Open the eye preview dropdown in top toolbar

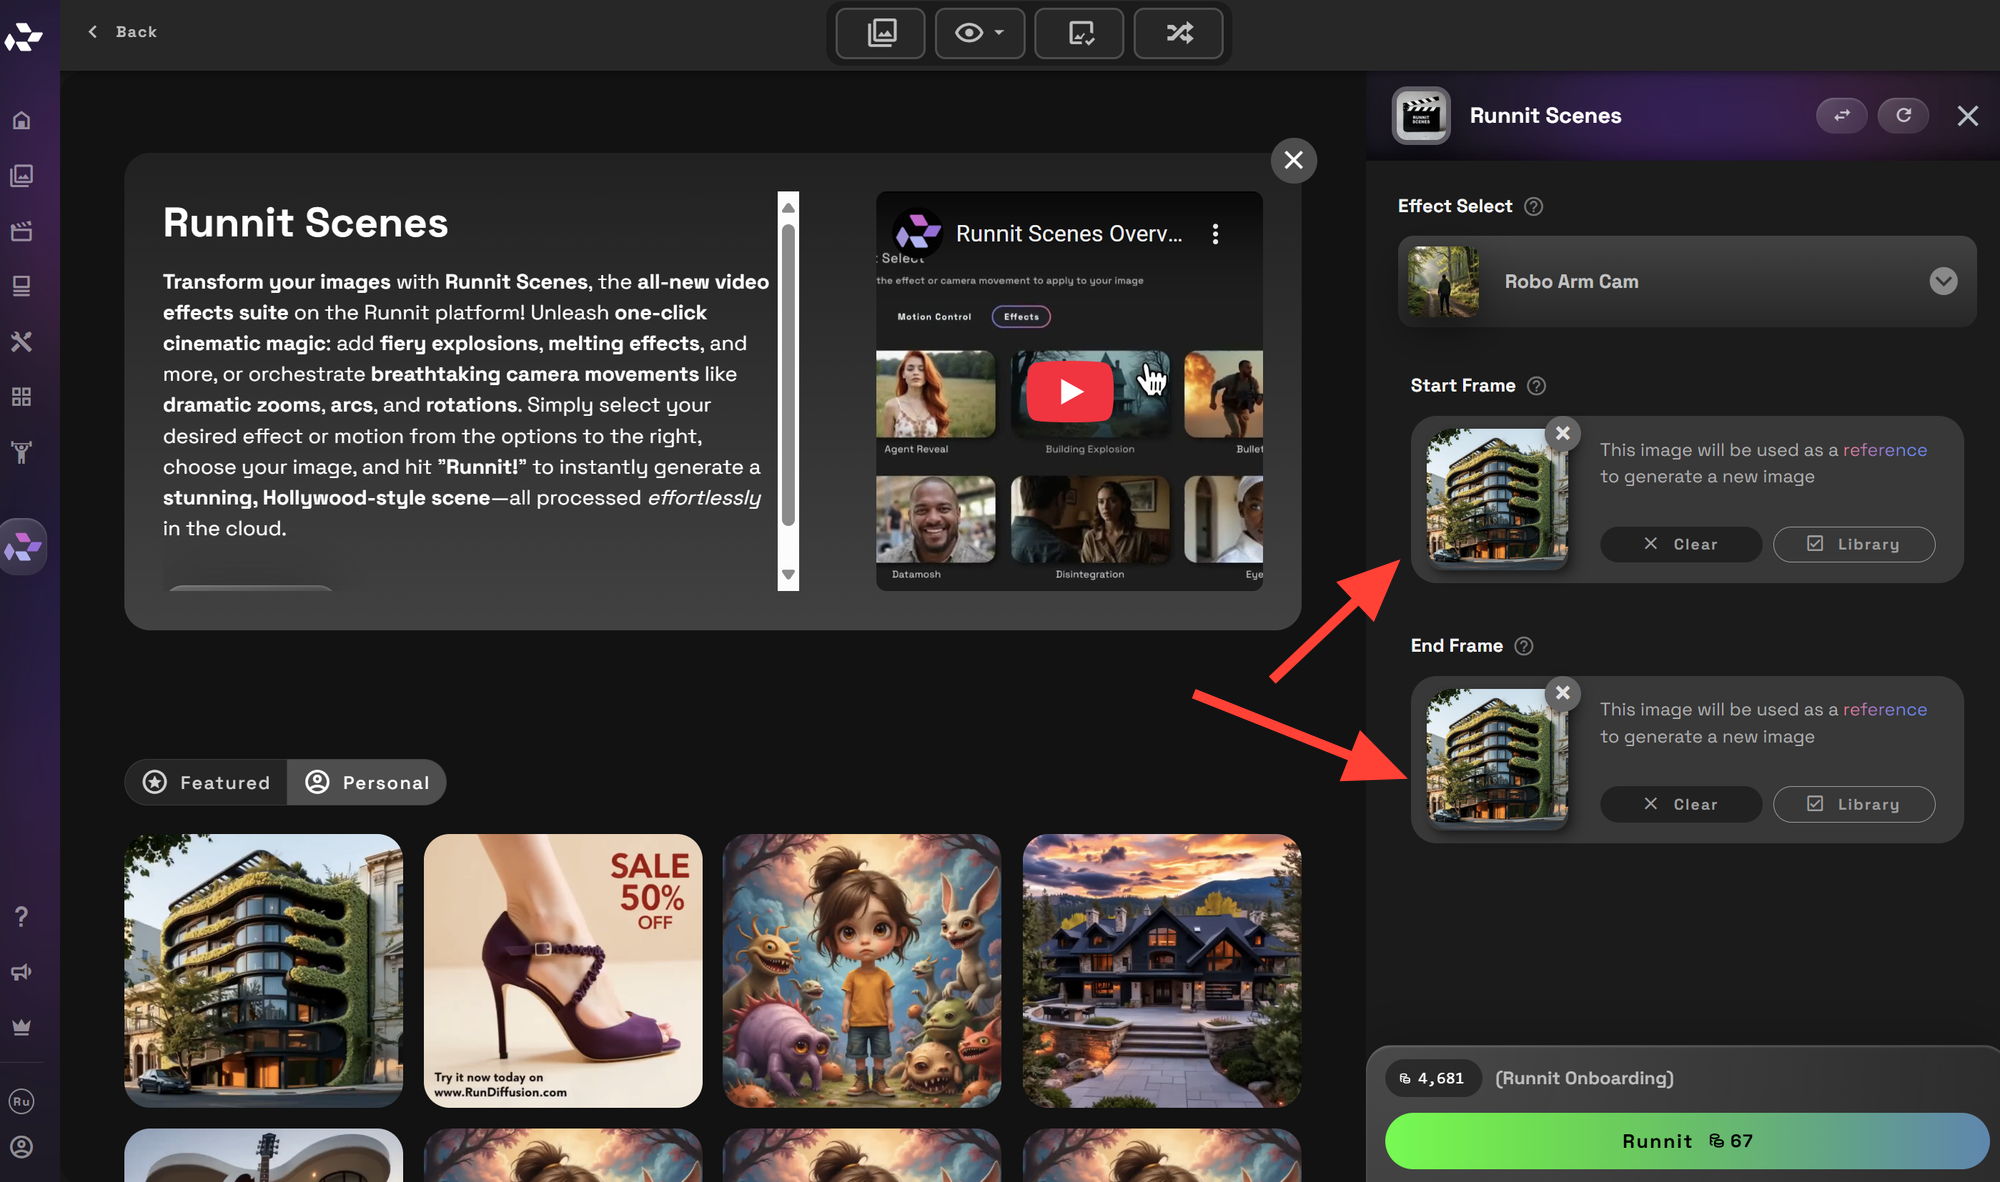tap(979, 33)
